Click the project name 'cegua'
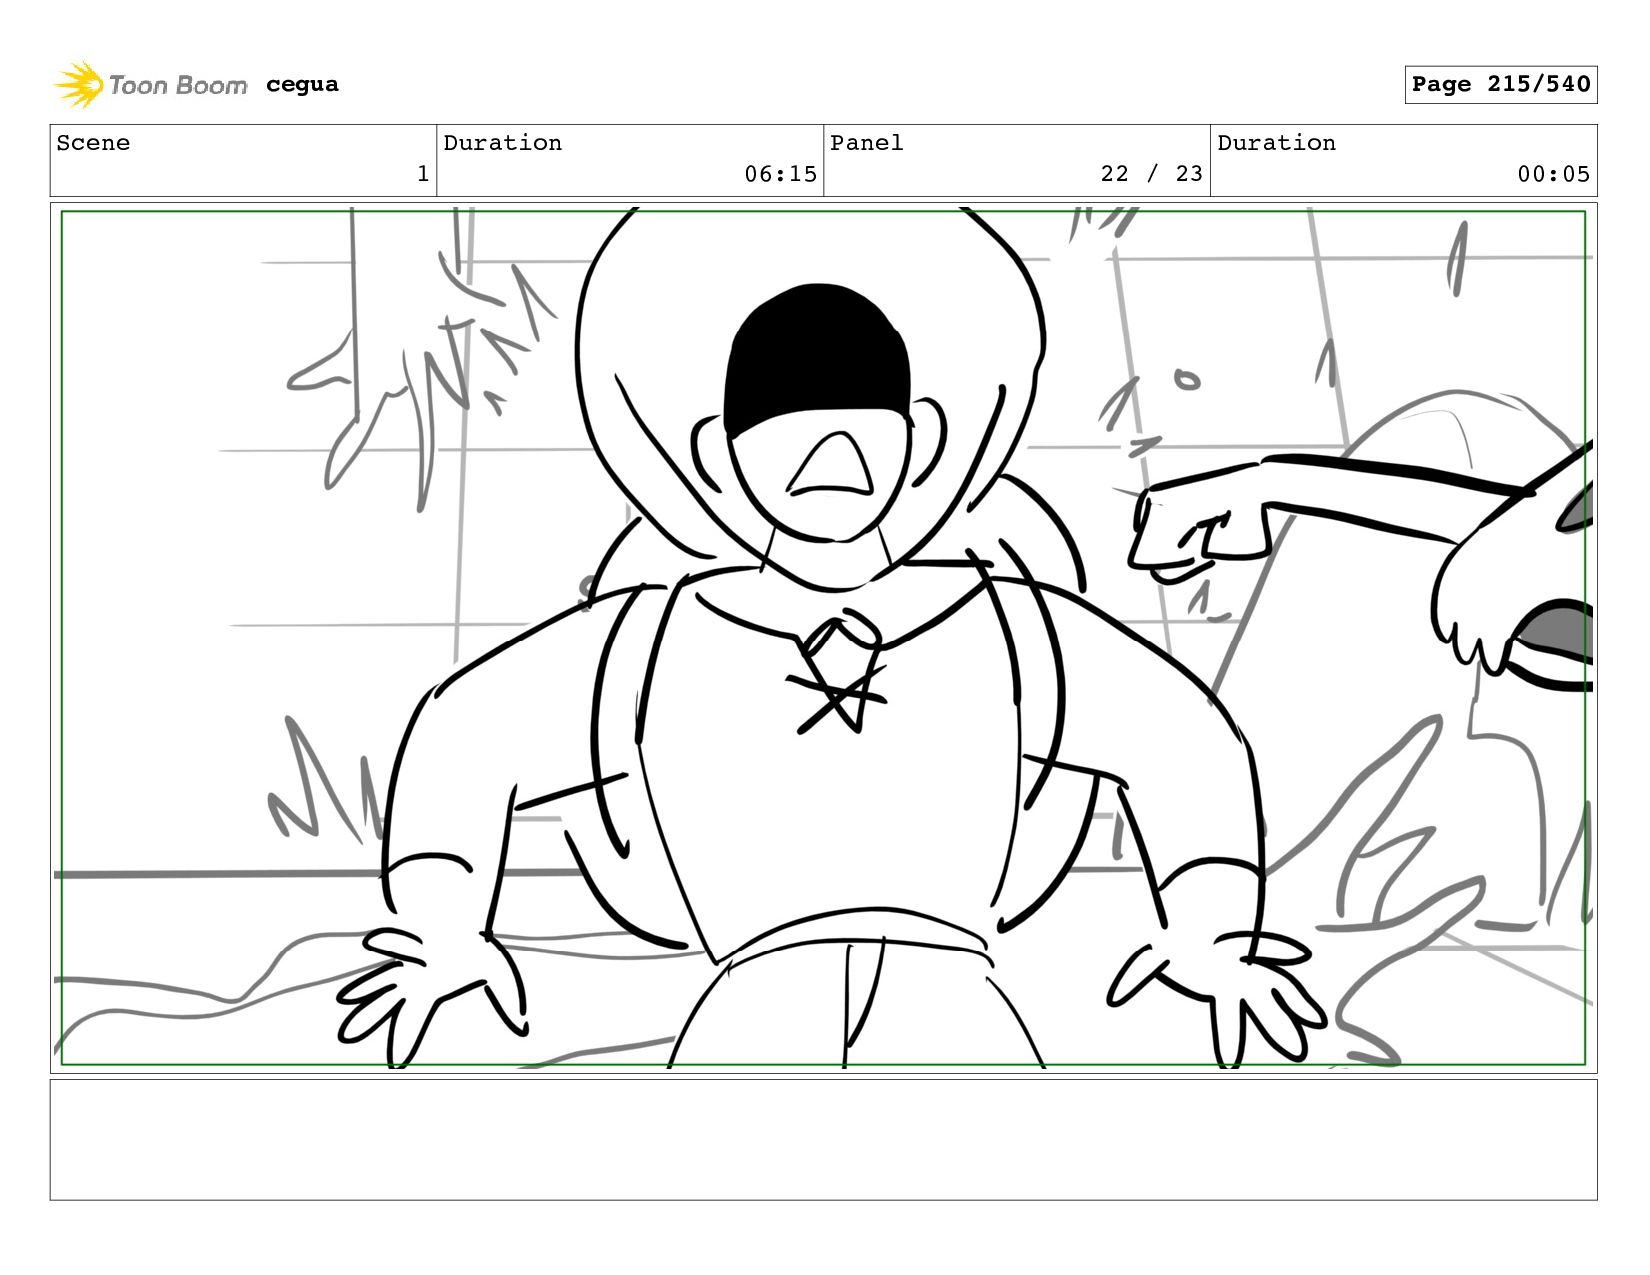The width and height of the screenshot is (1650, 1275). [302, 84]
